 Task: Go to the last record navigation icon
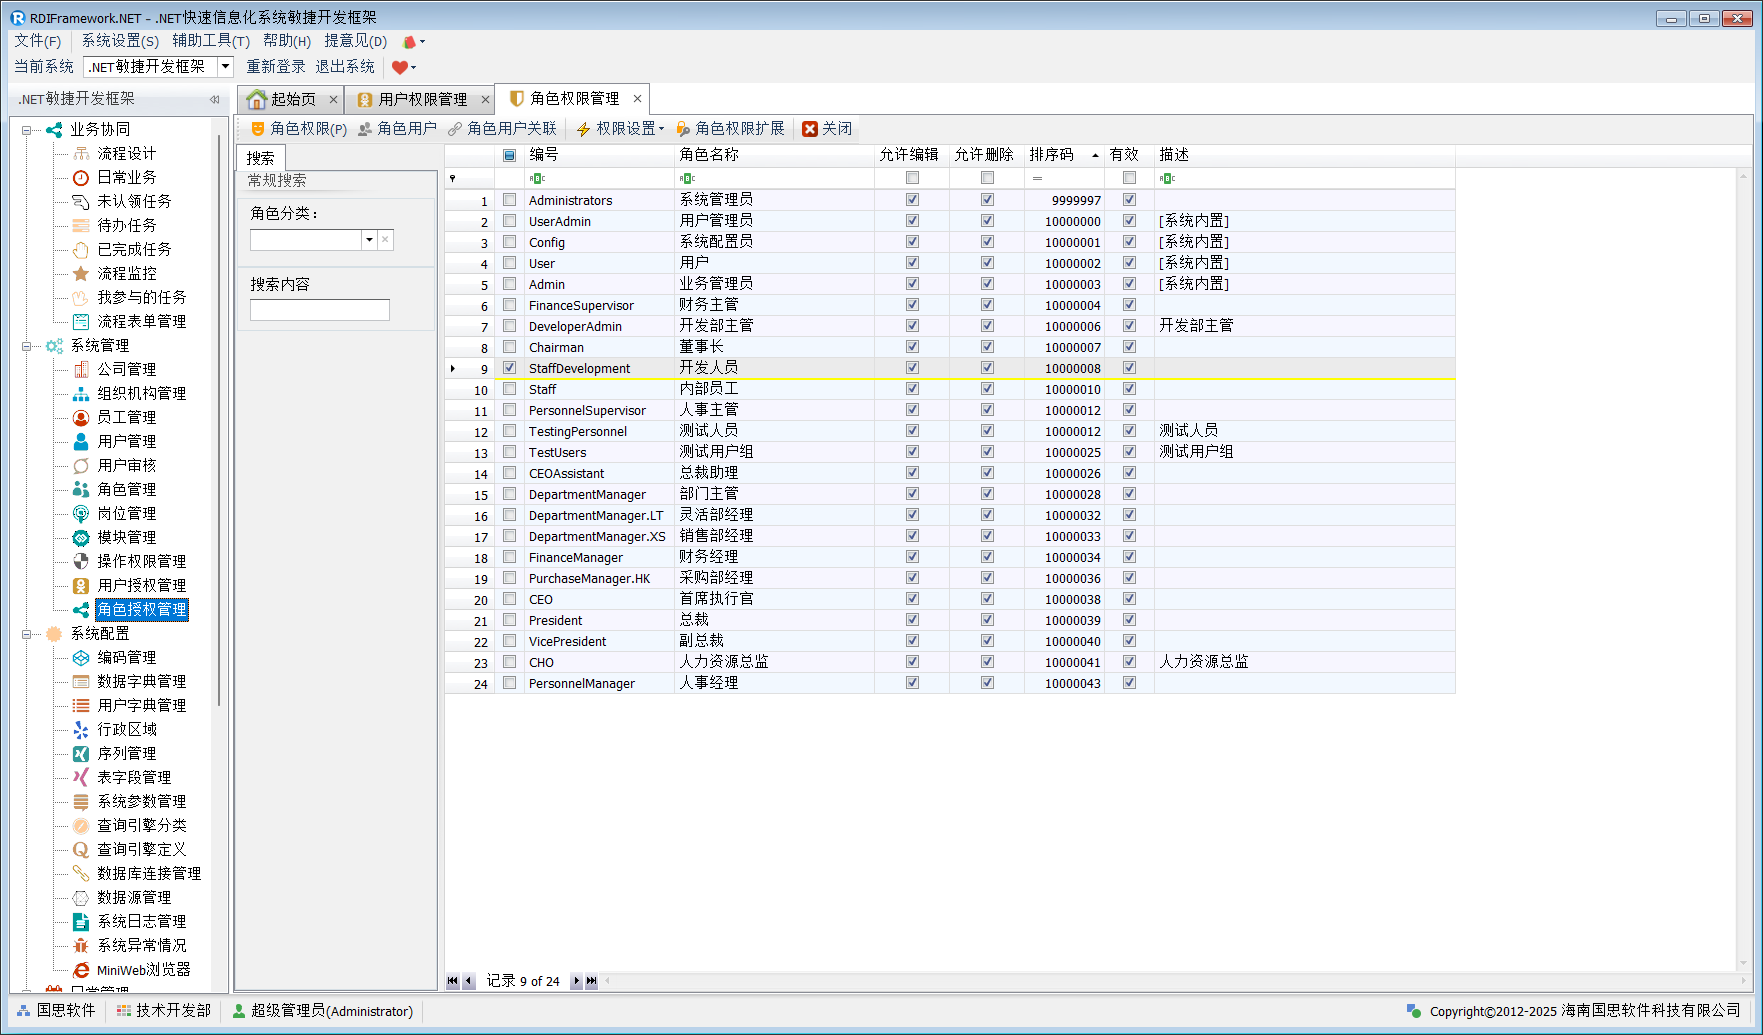click(591, 981)
